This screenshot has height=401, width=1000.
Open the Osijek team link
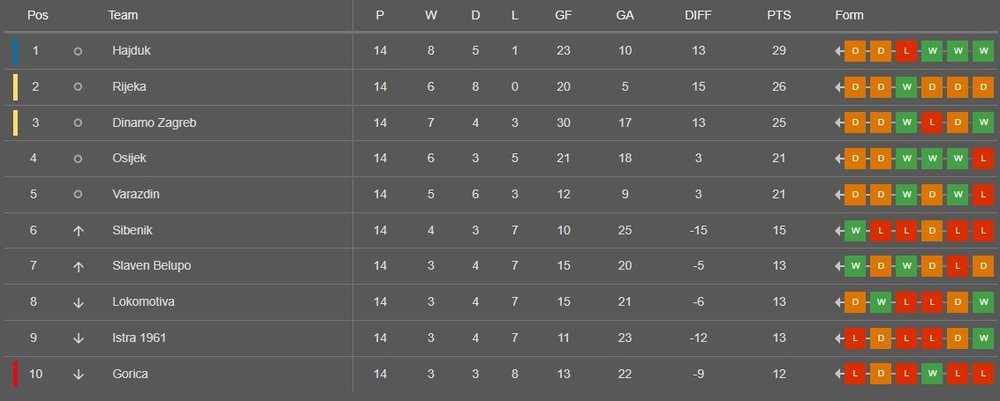coord(129,159)
